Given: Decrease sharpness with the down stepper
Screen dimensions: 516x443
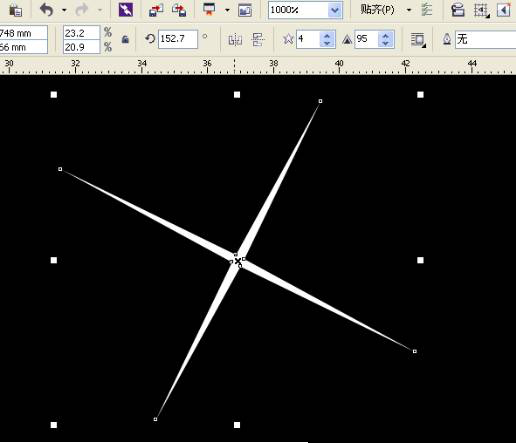Looking at the screenshot, I should coord(386,43).
